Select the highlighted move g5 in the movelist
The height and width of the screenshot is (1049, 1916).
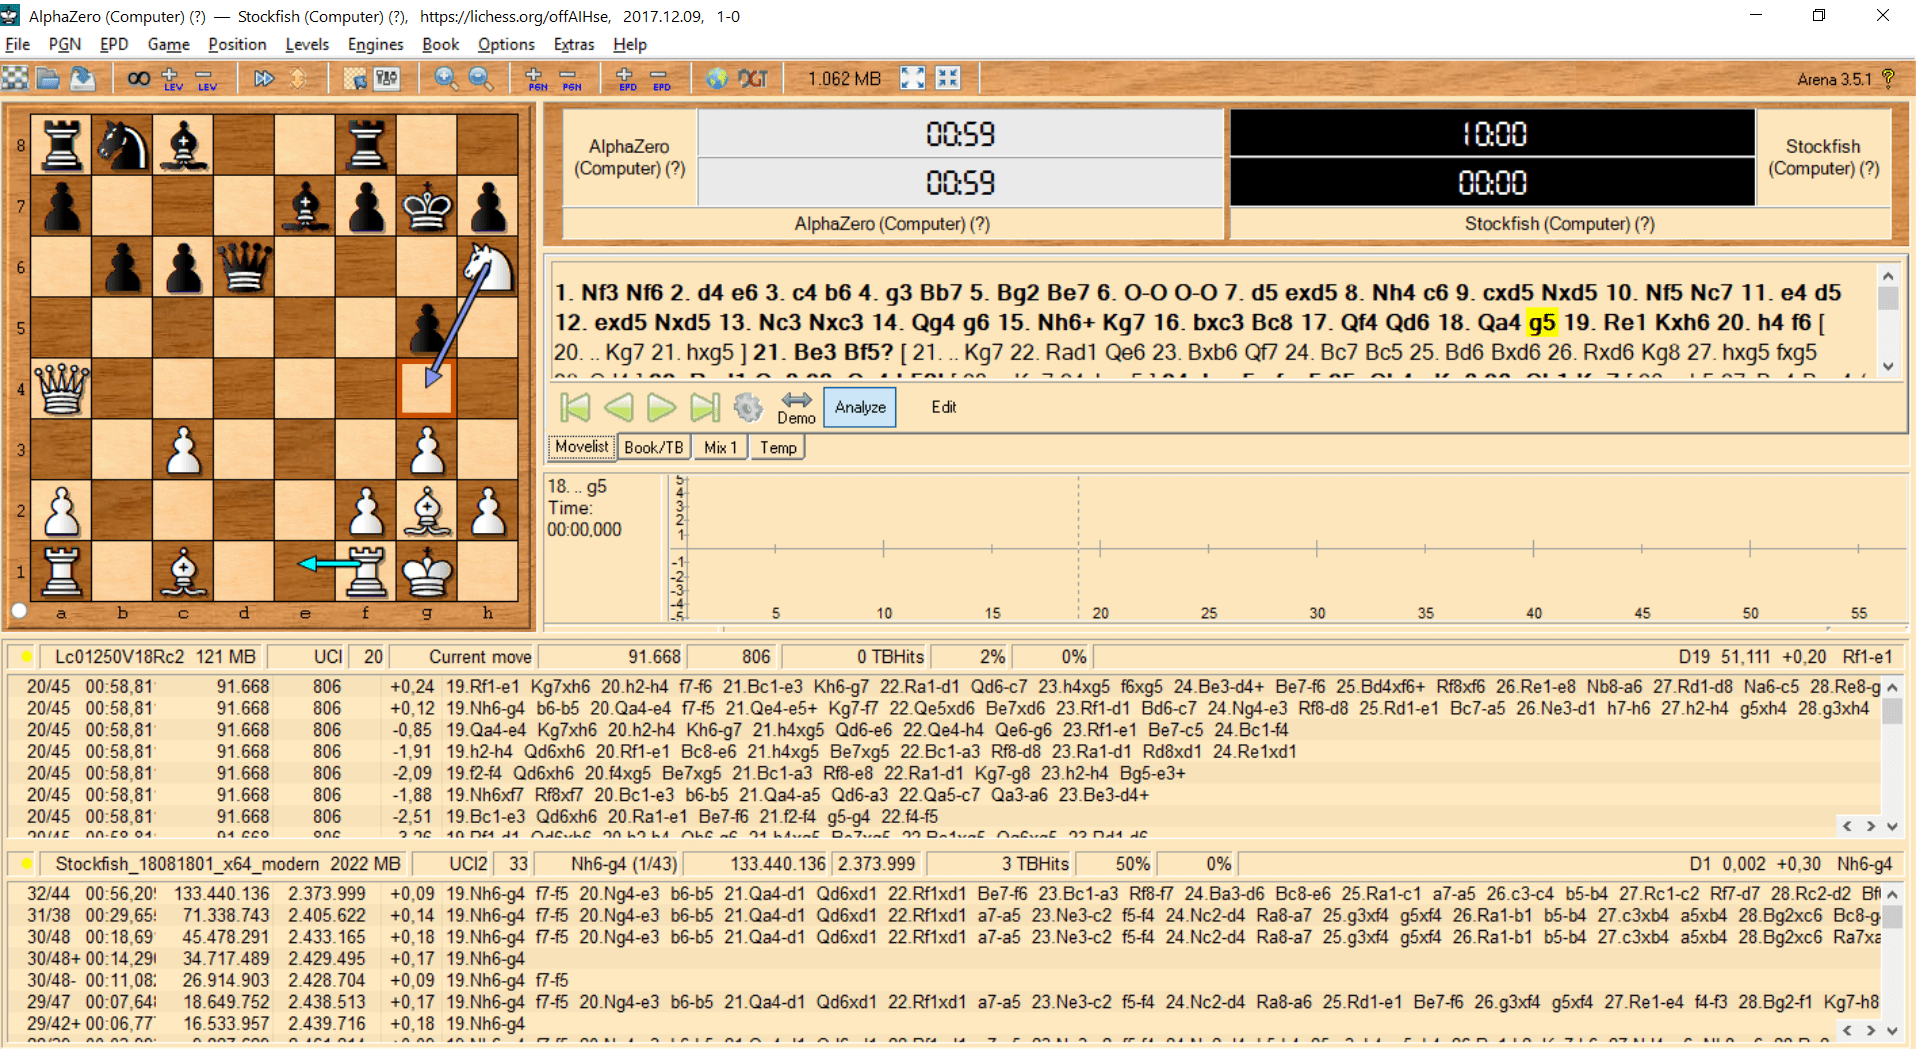(1541, 322)
